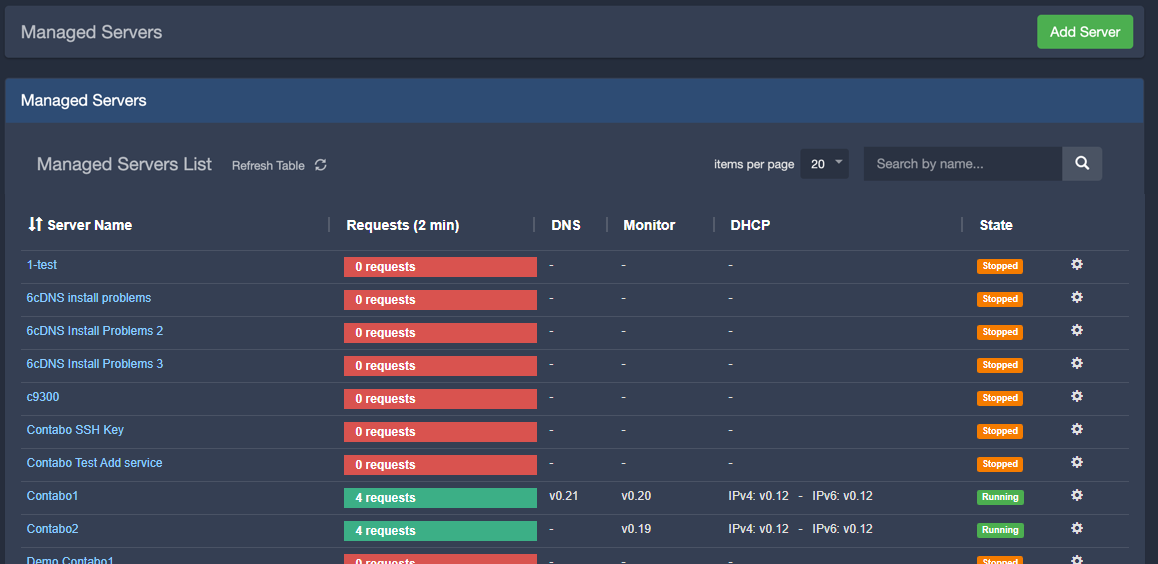Click the green 4 requests bar for Contabo2
Viewport: 1158px width, 564px height.
pyautogui.click(x=440, y=530)
